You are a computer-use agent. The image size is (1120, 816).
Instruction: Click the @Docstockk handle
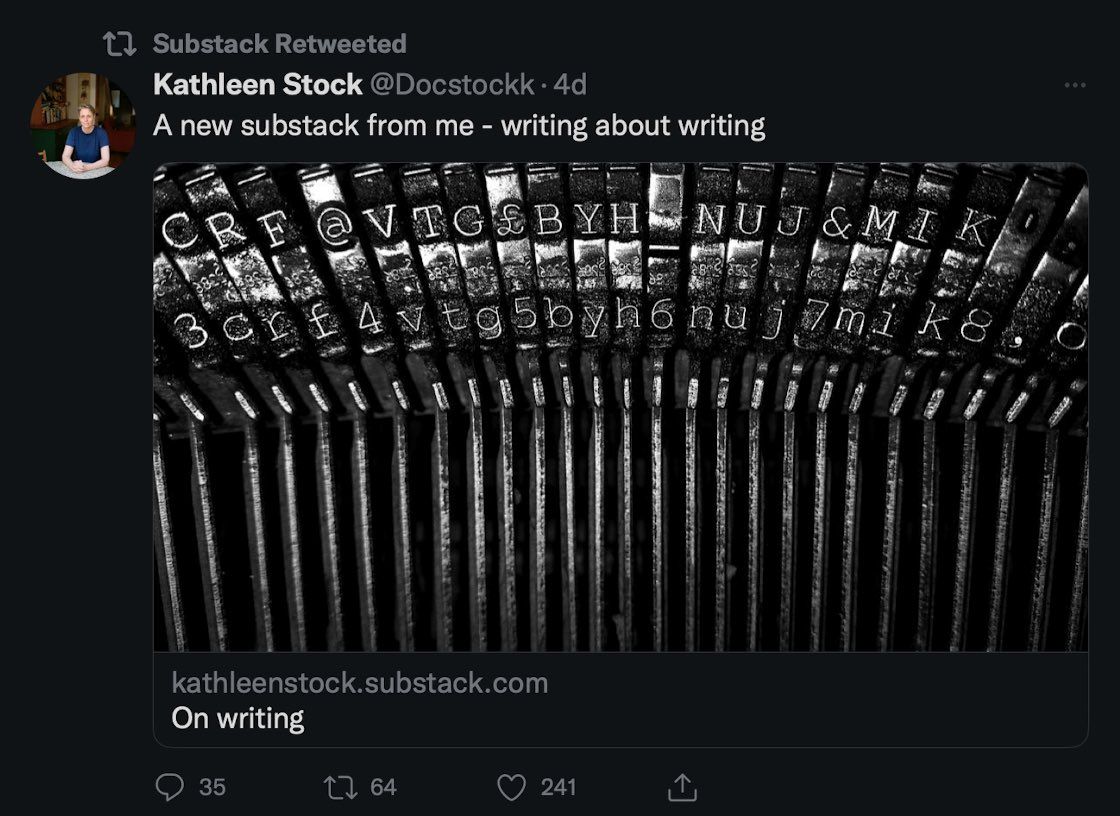click(x=453, y=85)
